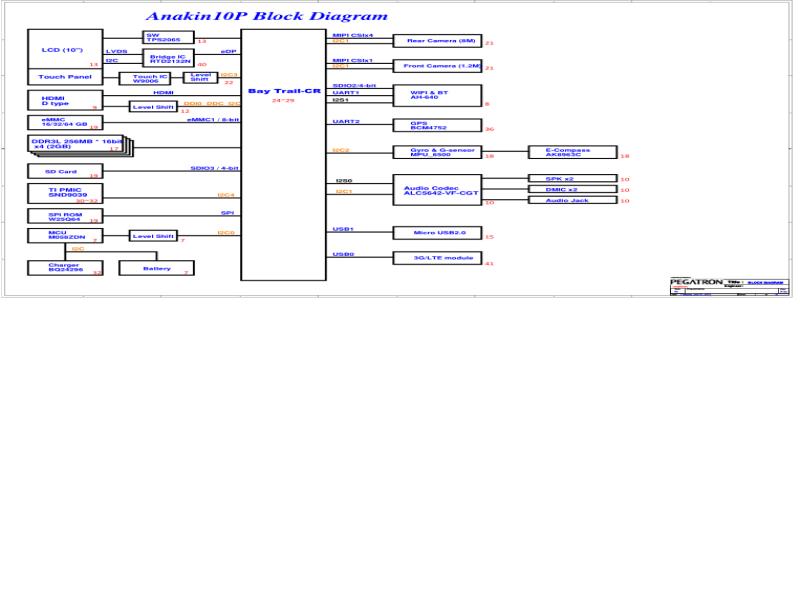Click the SDIO2/4-bit label

coord(354,86)
